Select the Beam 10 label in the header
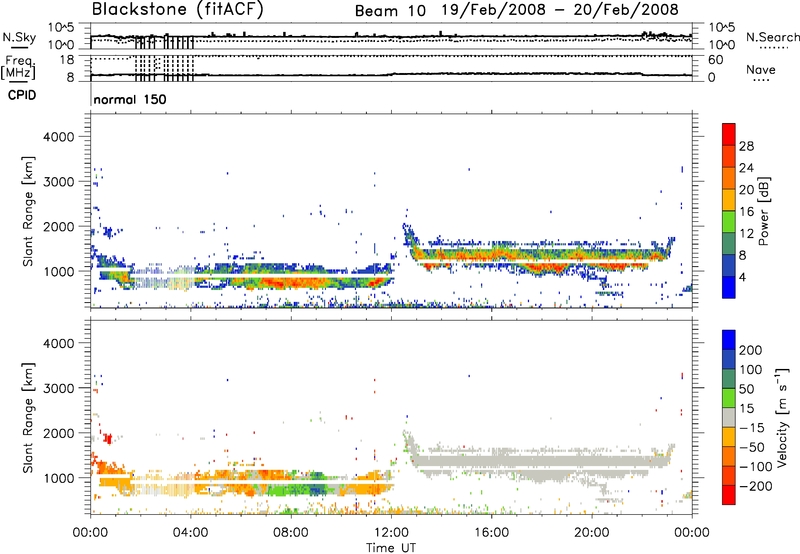Screen dimensions: 800x554 coord(390,11)
